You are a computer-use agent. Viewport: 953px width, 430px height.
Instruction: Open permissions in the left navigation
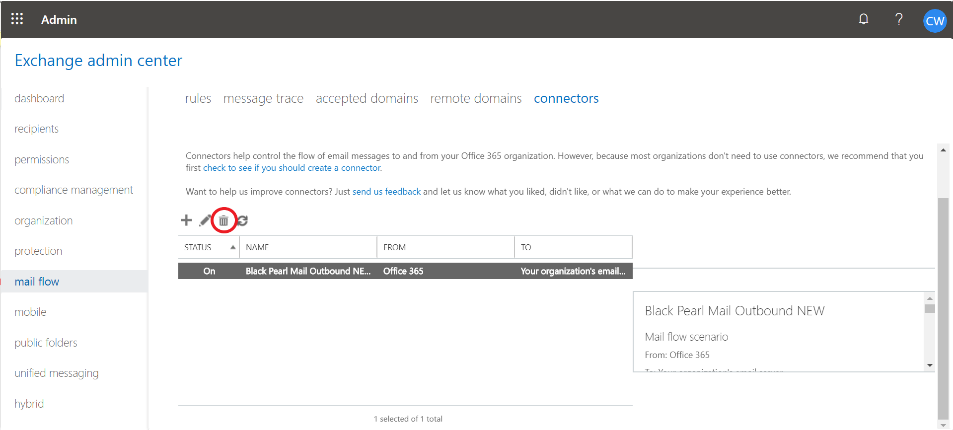[42, 159]
